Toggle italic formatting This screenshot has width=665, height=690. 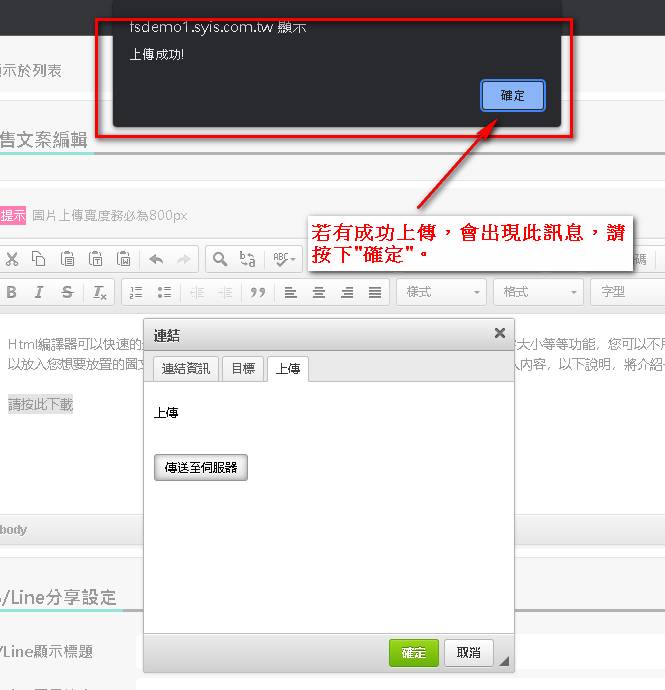39,292
